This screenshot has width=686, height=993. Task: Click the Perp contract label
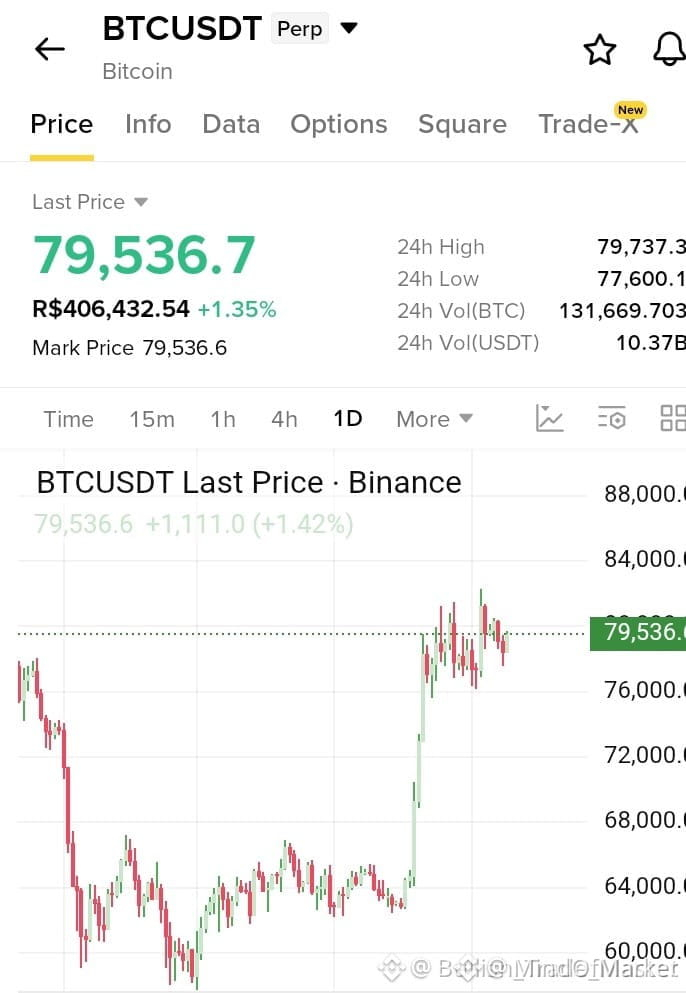point(300,28)
